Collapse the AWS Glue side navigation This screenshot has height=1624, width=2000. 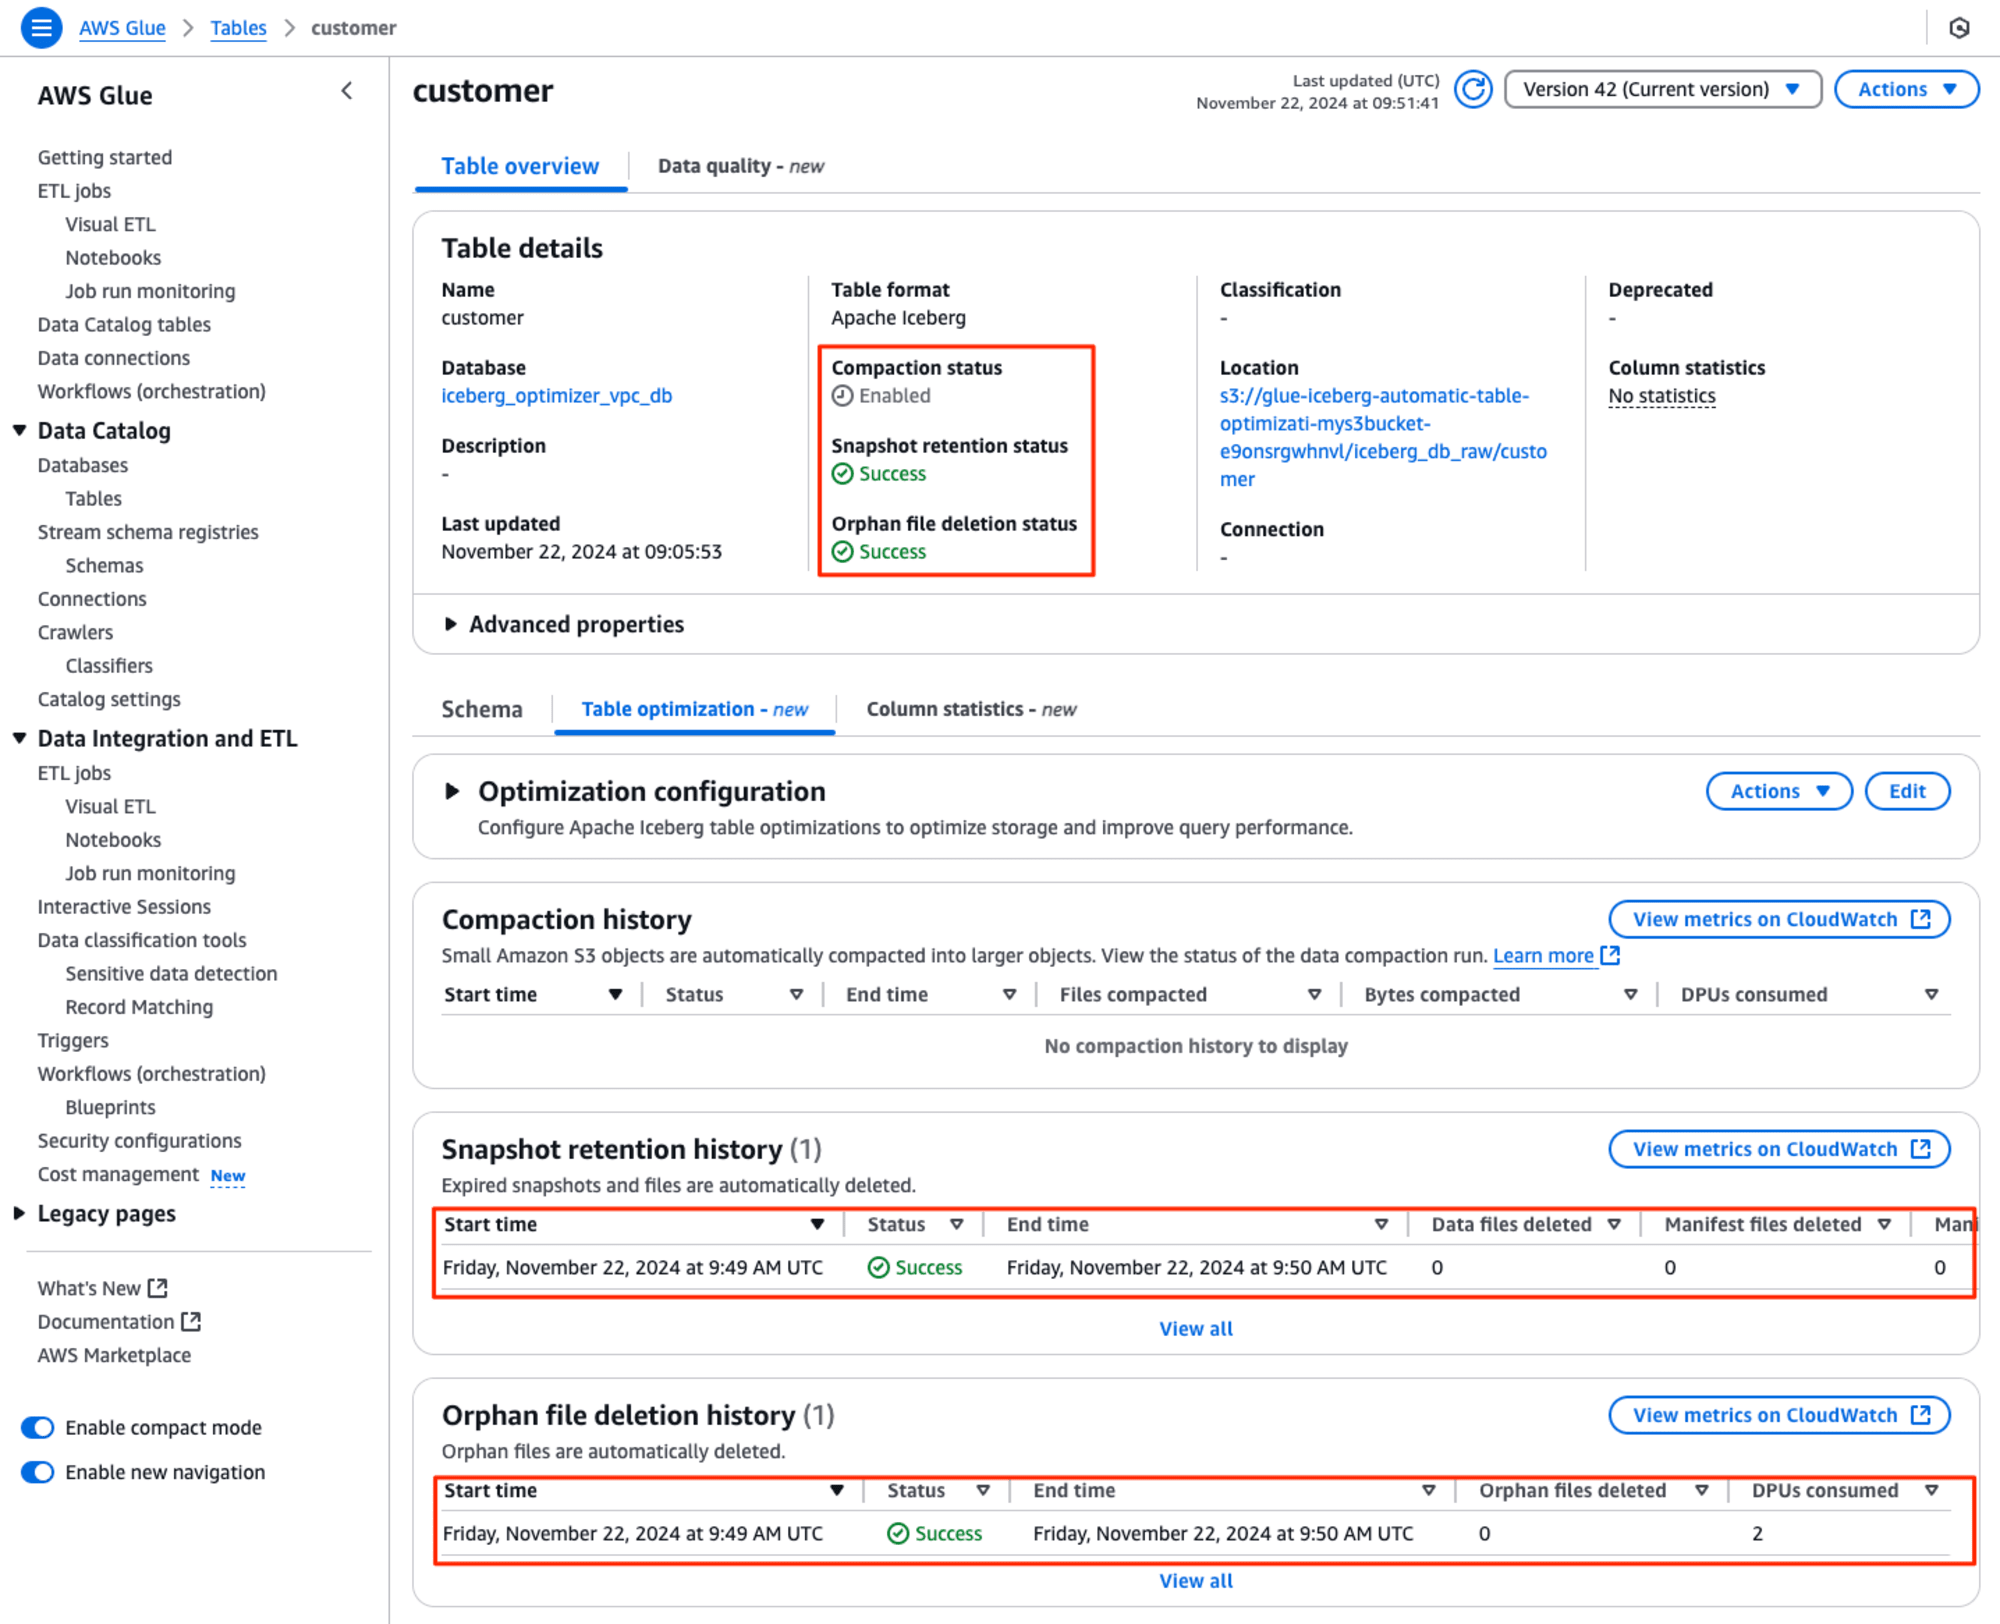(347, 91)
